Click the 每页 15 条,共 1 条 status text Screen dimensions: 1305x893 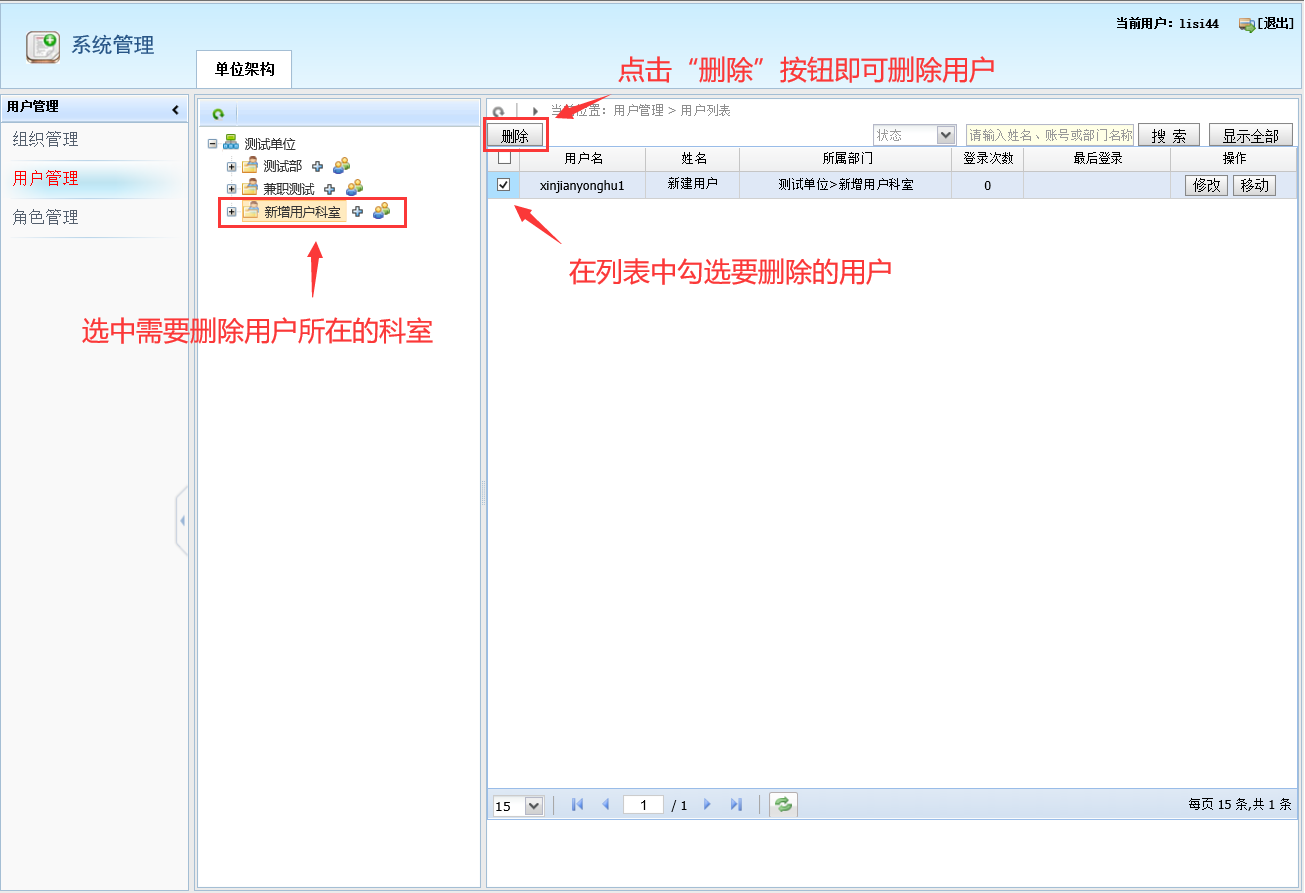tap(1239, 804)
